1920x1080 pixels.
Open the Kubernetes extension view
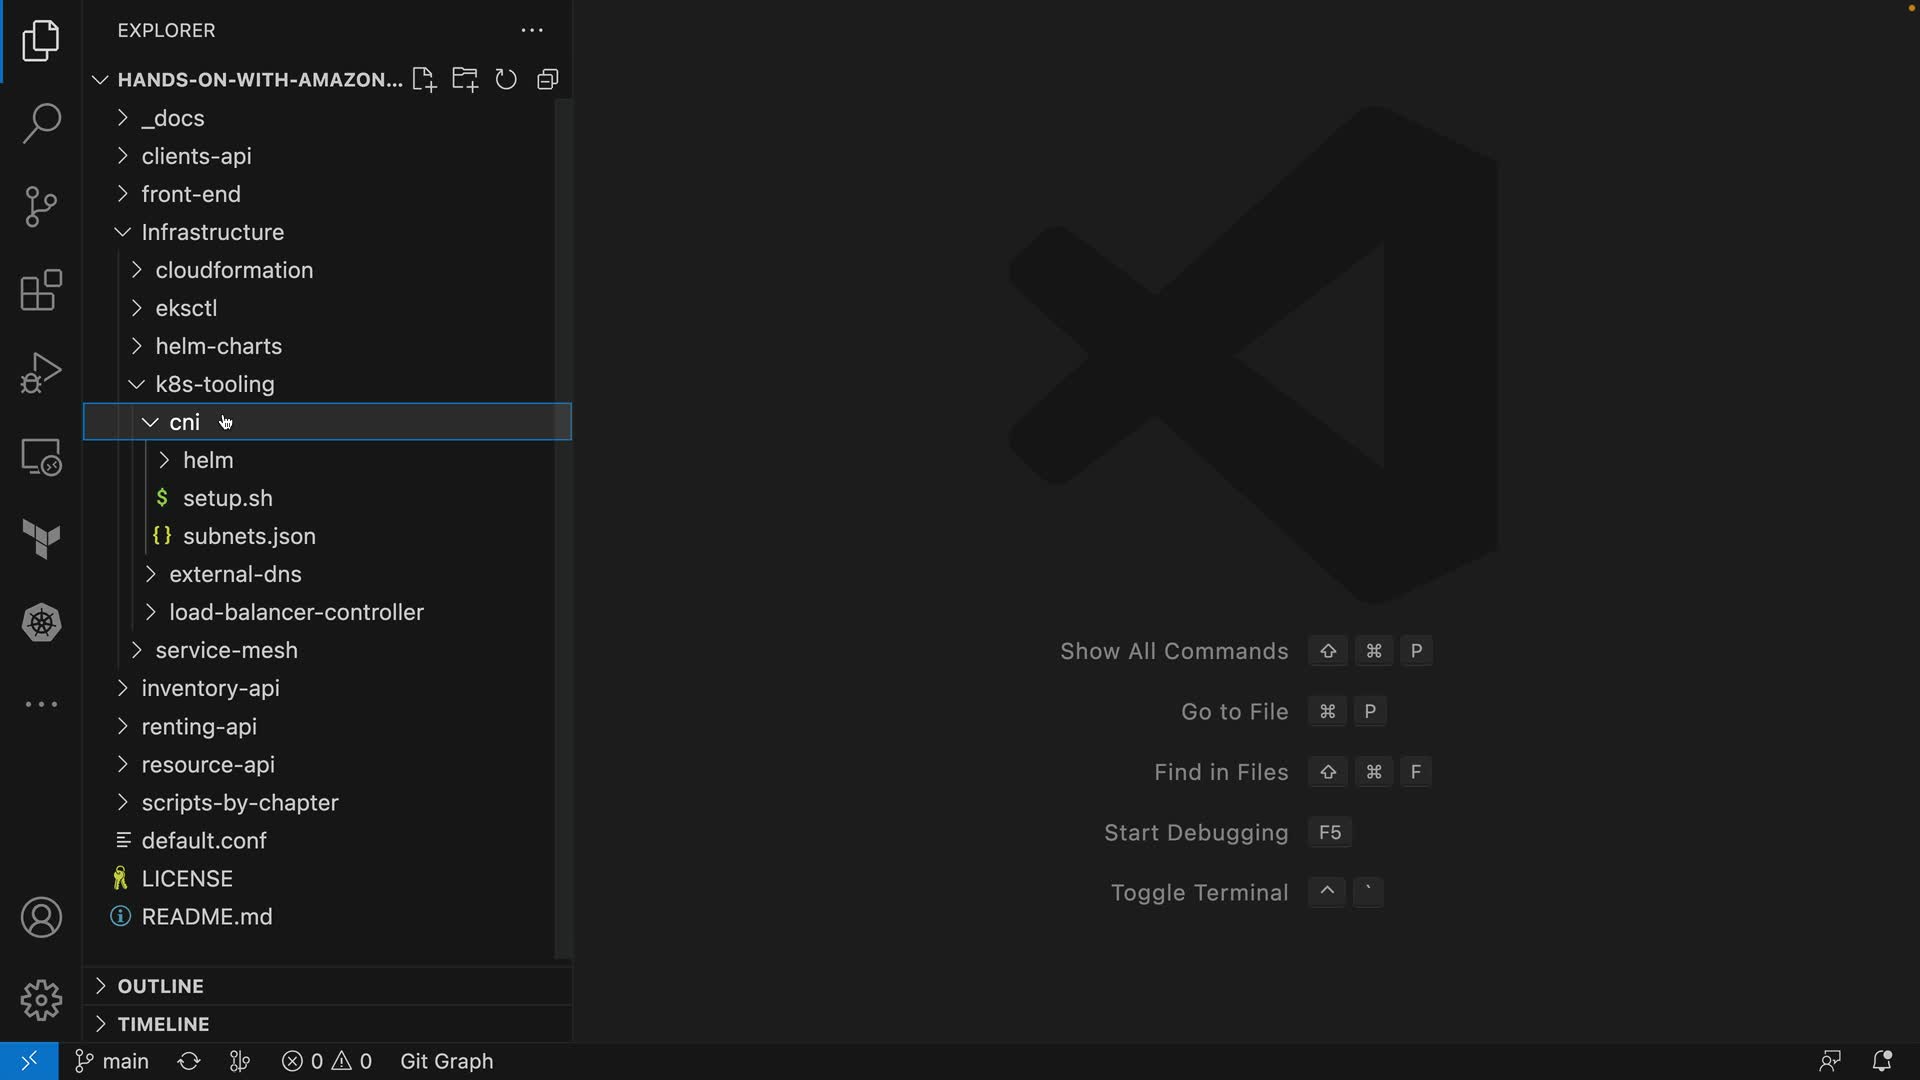pyautogui.click(x=41, y=623)
